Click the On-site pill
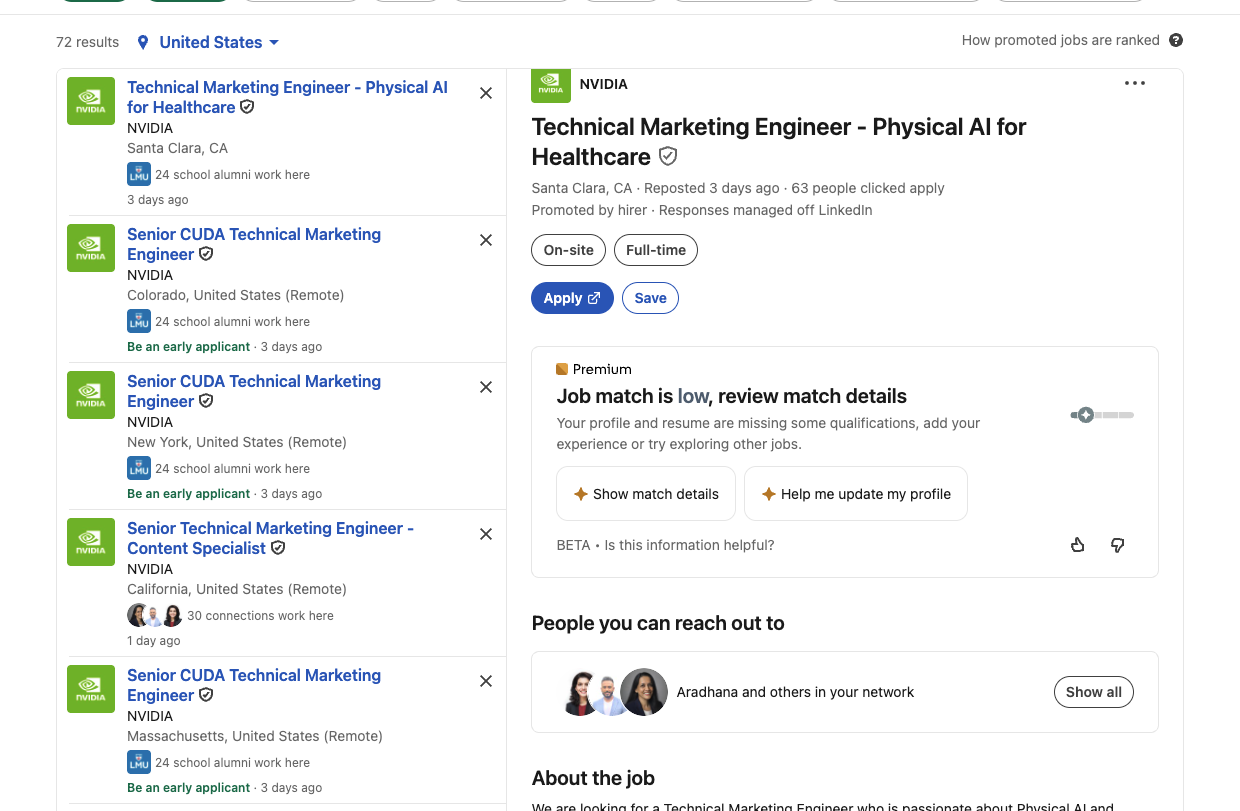Viewport: 1240px width, 811px height. (x=568, y=250)
